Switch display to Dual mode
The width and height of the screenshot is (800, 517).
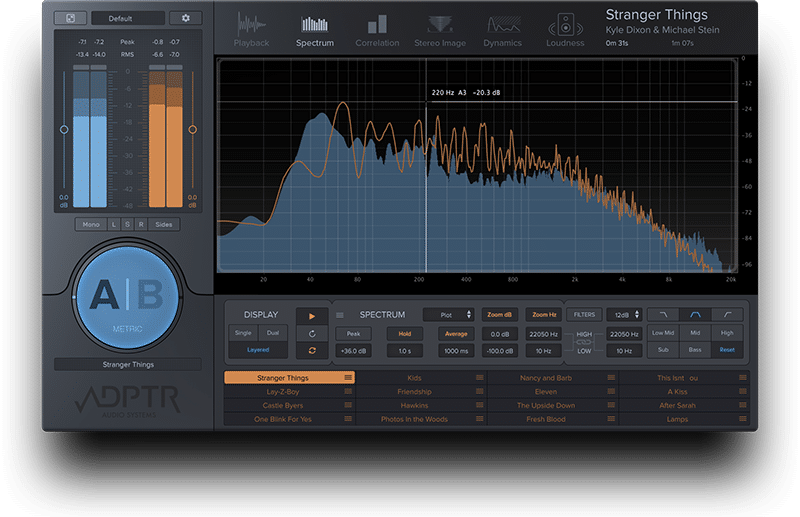tap(273, 333)
